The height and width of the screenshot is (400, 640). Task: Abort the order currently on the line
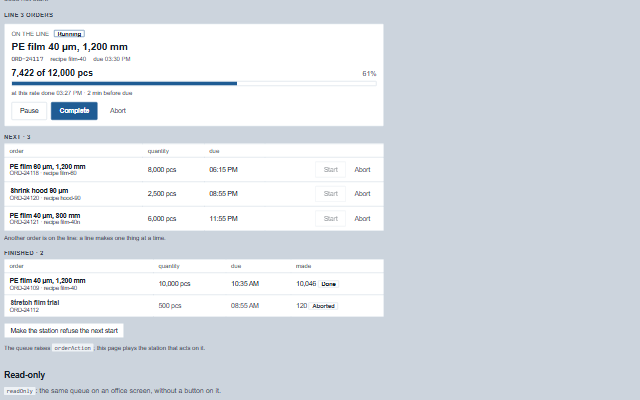pos(118,111)
